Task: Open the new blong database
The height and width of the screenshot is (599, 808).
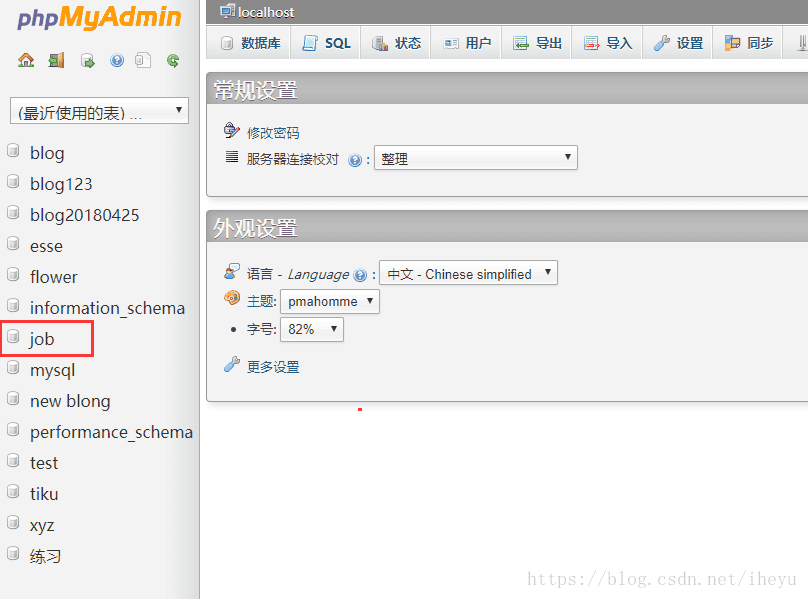Action: pos(70,401)
